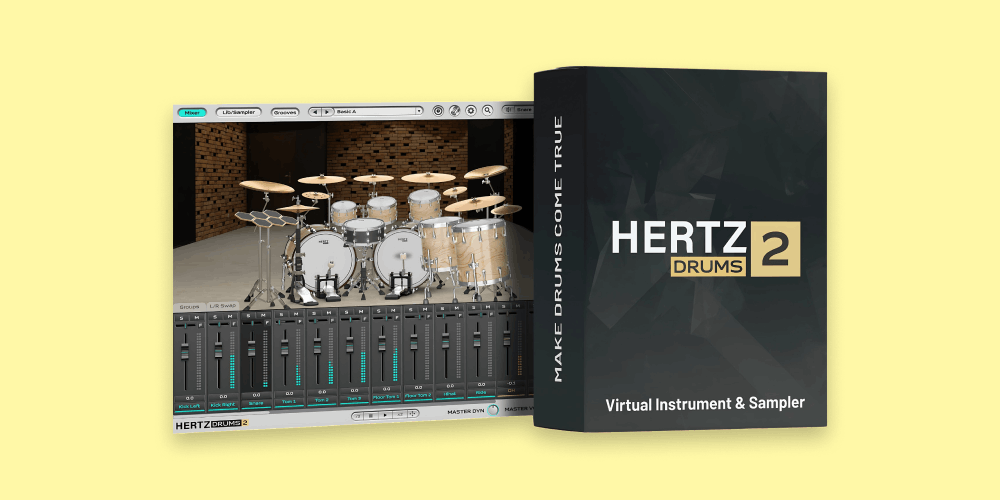Solo the Floor Tom 1 channel
Viewport: 1000px width, 500px height.
379,311
